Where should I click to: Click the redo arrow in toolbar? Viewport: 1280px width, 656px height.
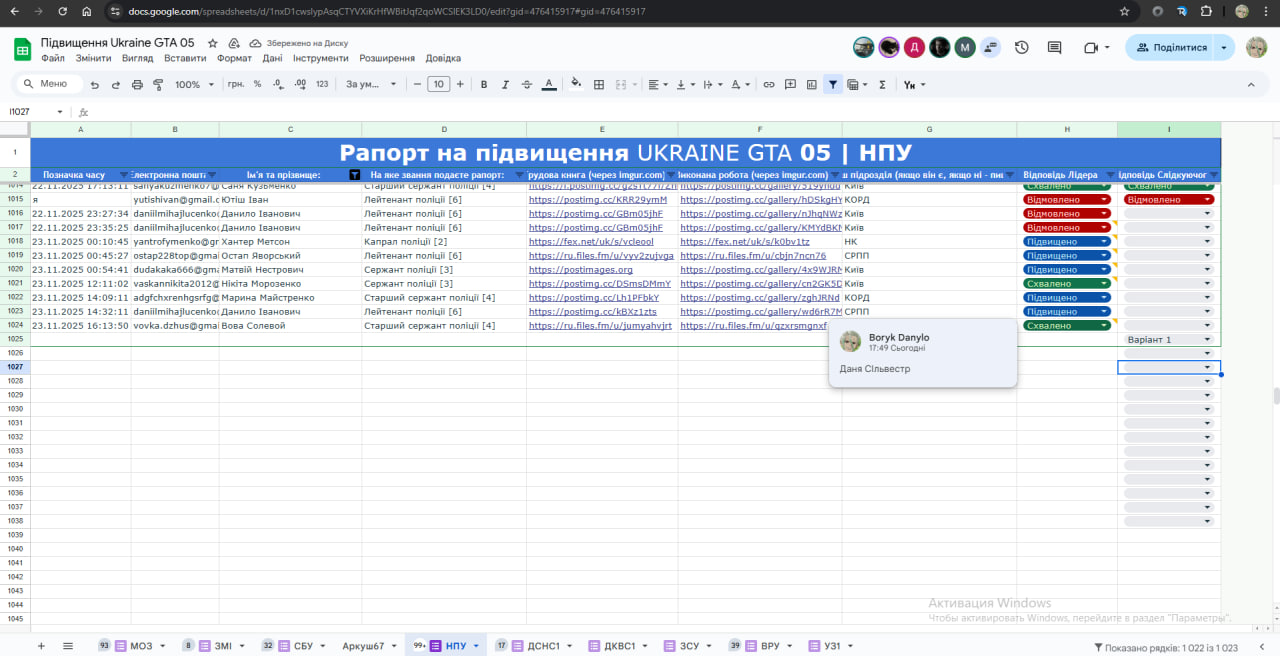click(116, 85)
